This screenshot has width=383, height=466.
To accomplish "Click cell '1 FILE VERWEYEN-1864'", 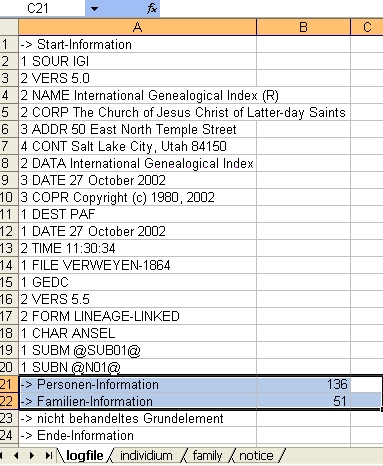I will 137,265.
